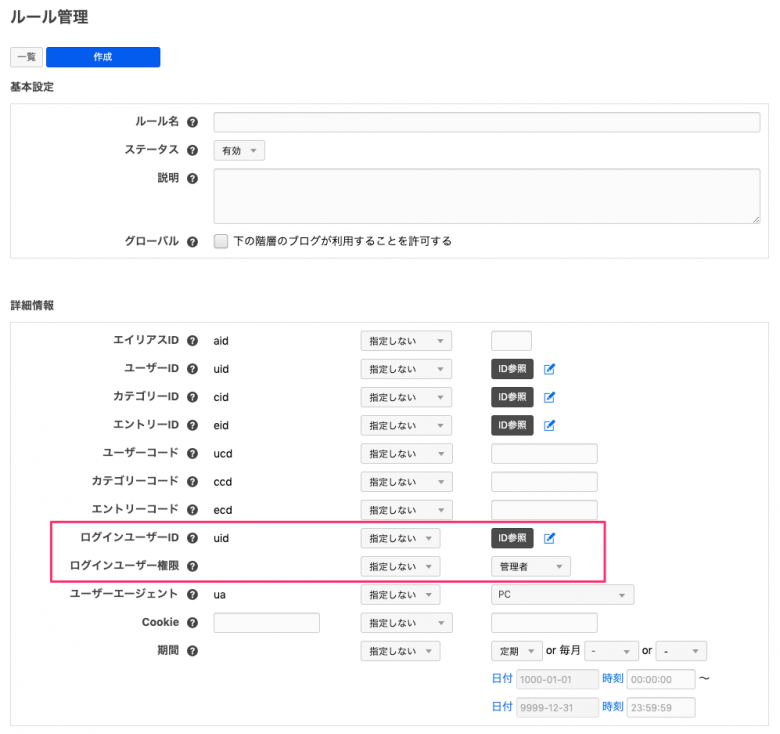
Task: Click the edit icon in ユーザーID row
Action: tap(549, 369)
